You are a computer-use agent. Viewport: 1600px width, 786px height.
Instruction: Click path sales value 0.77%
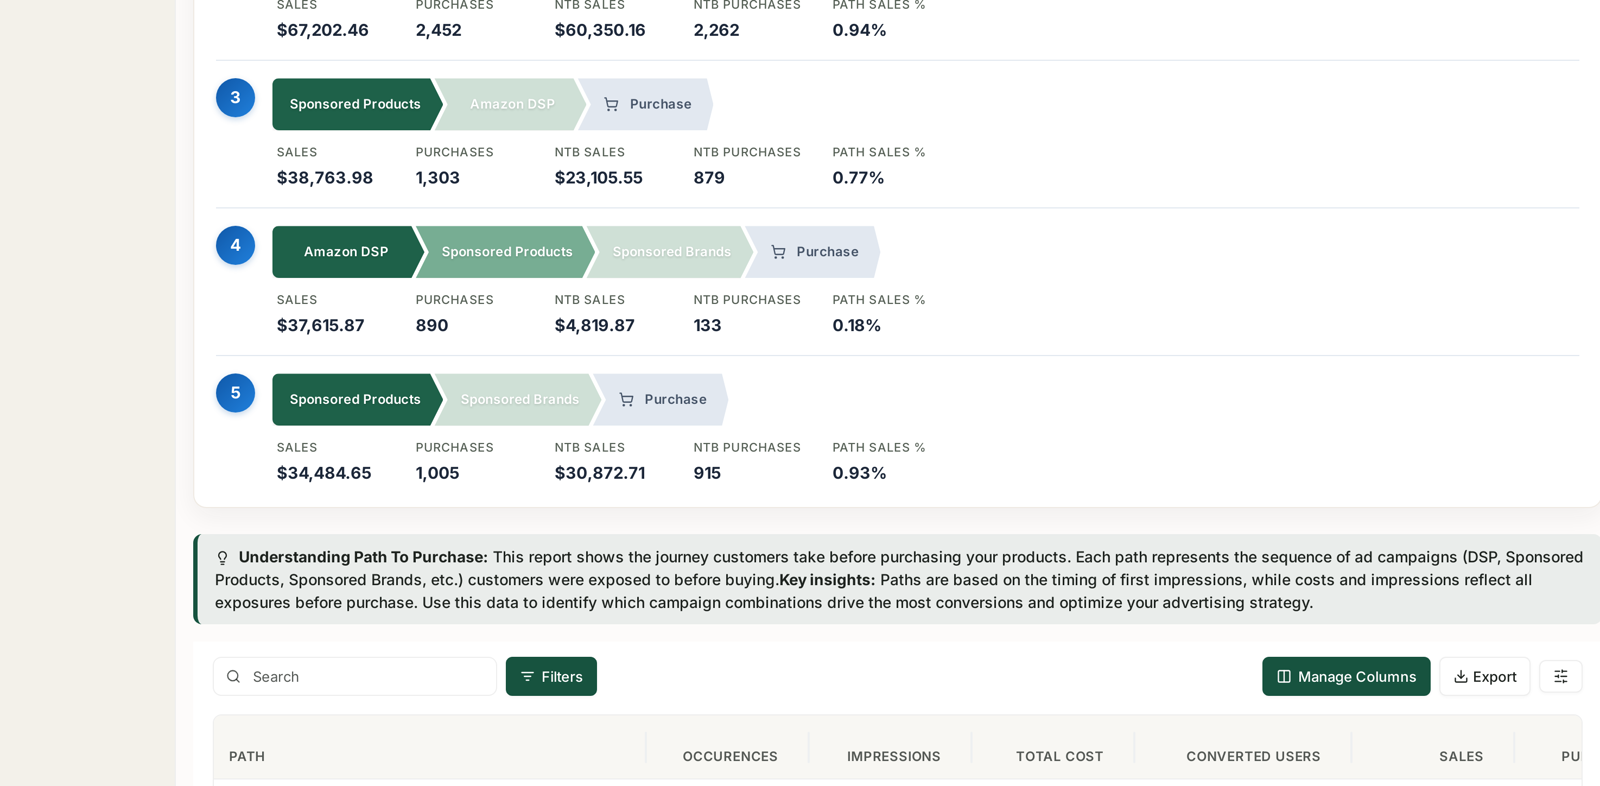tap(859, 178)
